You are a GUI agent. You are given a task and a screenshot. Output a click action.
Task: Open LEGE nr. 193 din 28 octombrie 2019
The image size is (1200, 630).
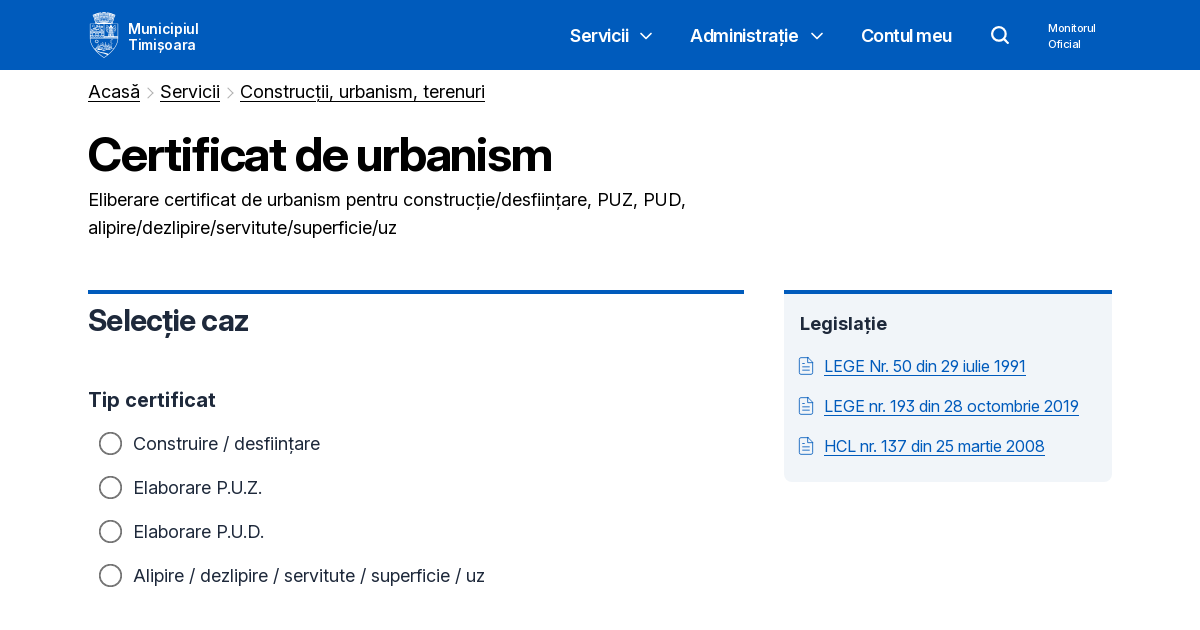(x=951, y=406)
